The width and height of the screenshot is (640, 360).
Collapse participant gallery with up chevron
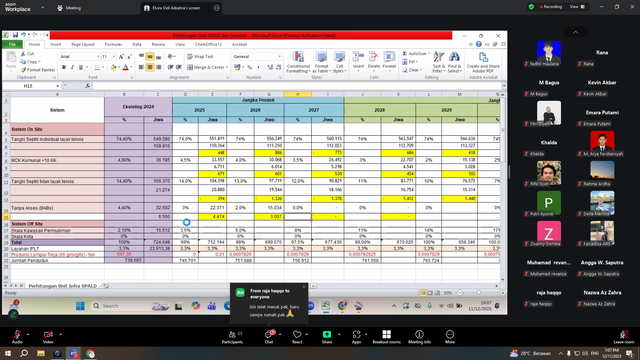[576, 32]
